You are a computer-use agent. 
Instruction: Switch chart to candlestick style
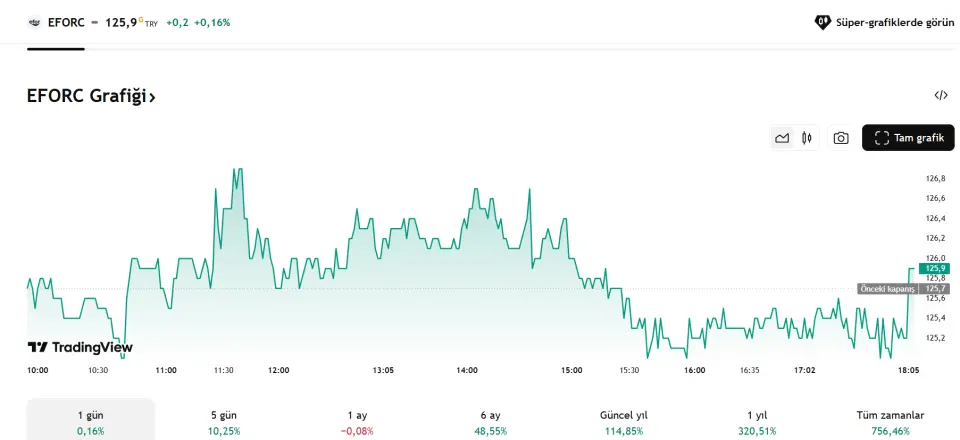(806, 138)
